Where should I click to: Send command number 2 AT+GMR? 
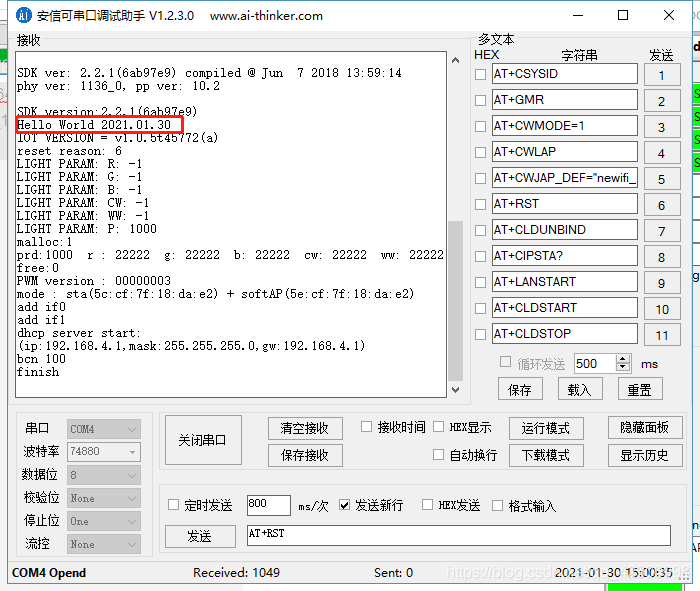(x=662, y=101)
